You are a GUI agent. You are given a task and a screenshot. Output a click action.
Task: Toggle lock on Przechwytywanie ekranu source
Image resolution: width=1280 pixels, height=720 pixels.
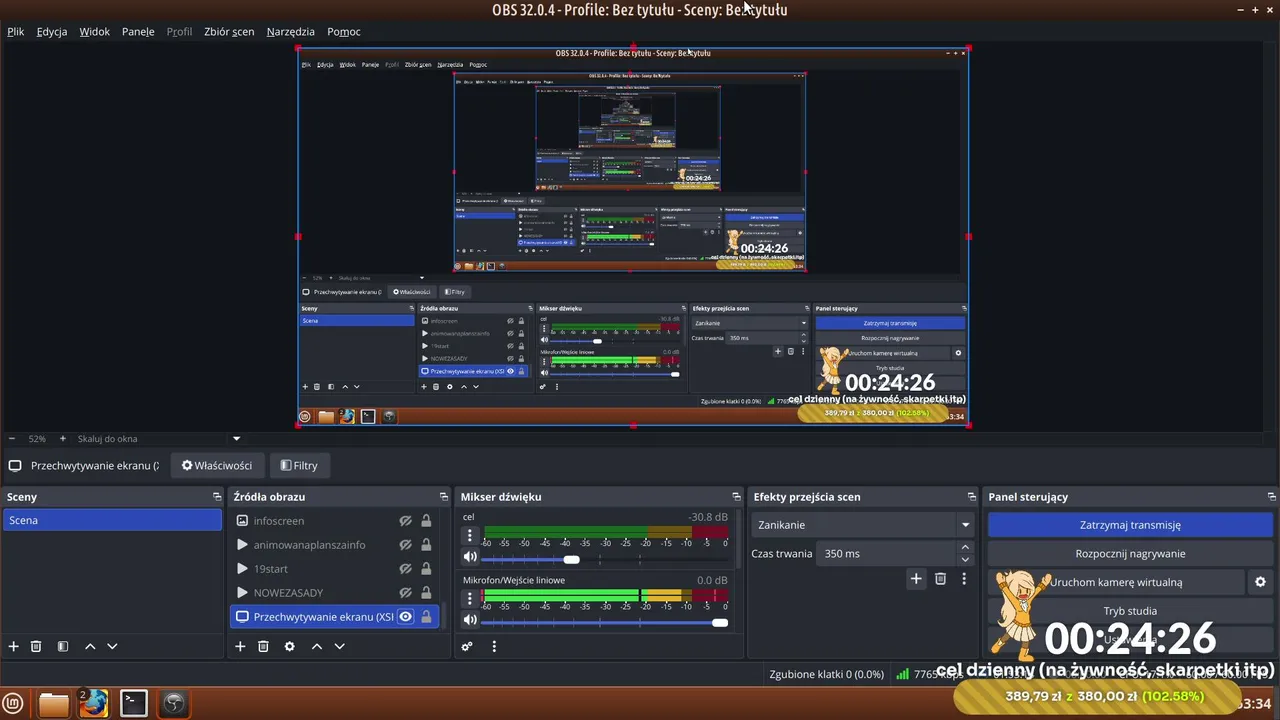coord(426,617)
